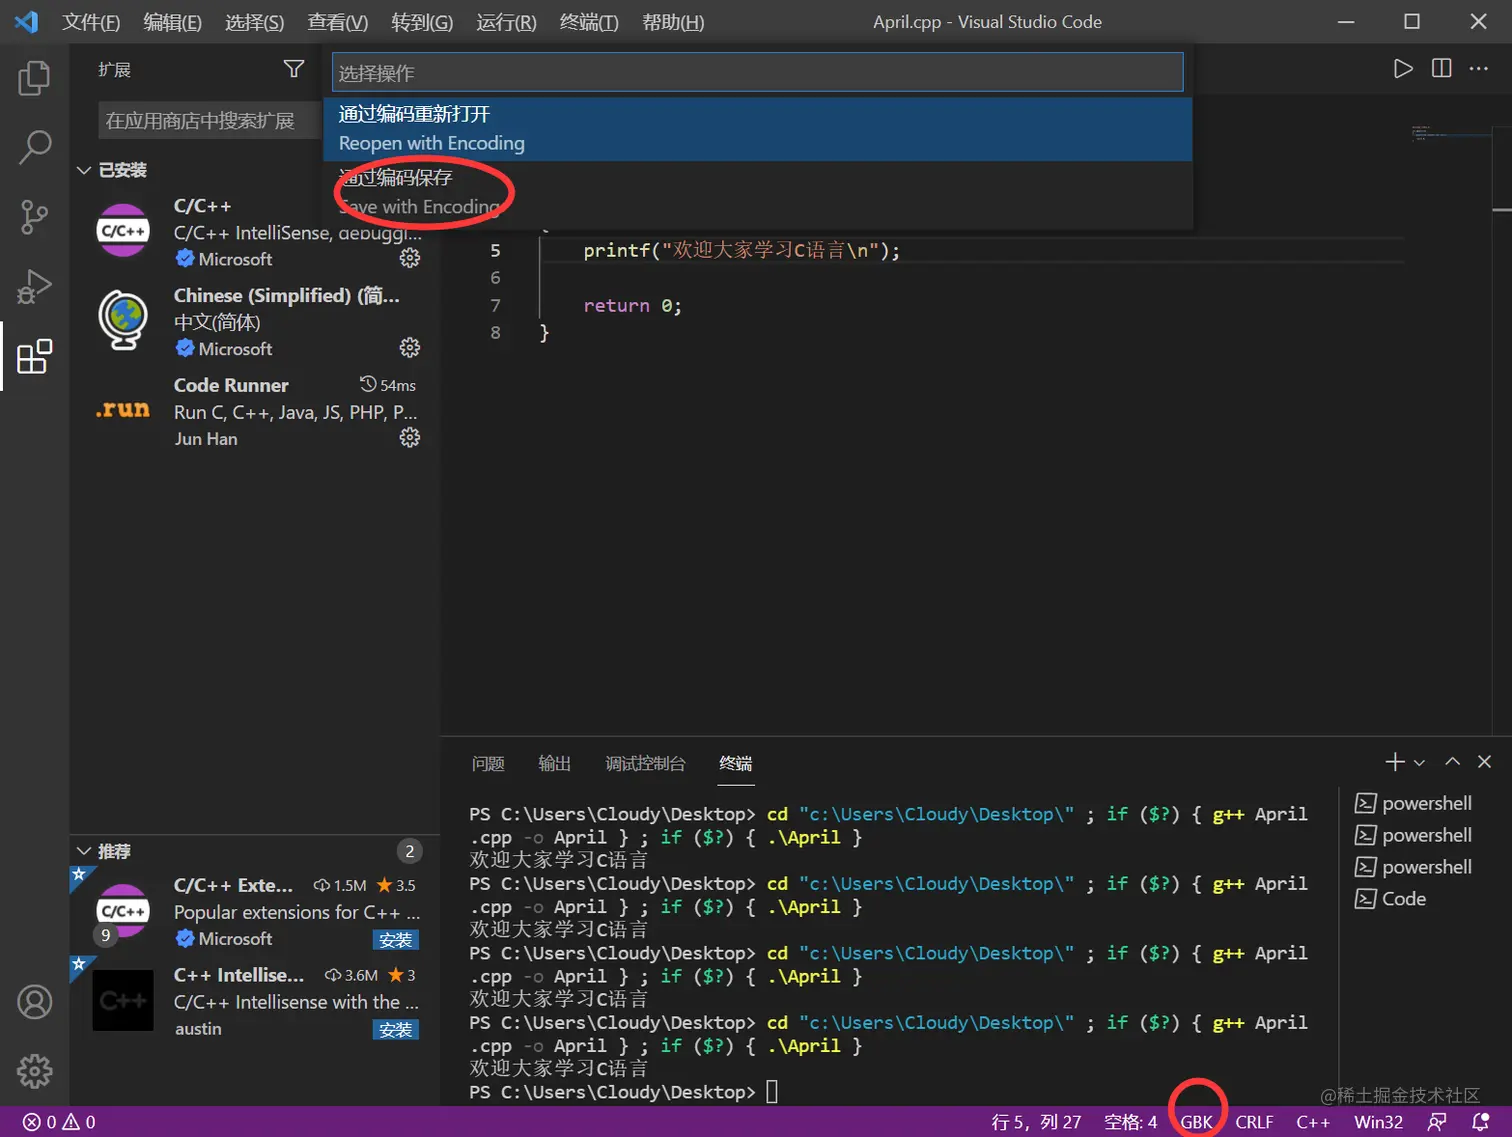
Task: Select GBK encoding in status bar
Action: pyautogui.click(x=1196, y=1122)
